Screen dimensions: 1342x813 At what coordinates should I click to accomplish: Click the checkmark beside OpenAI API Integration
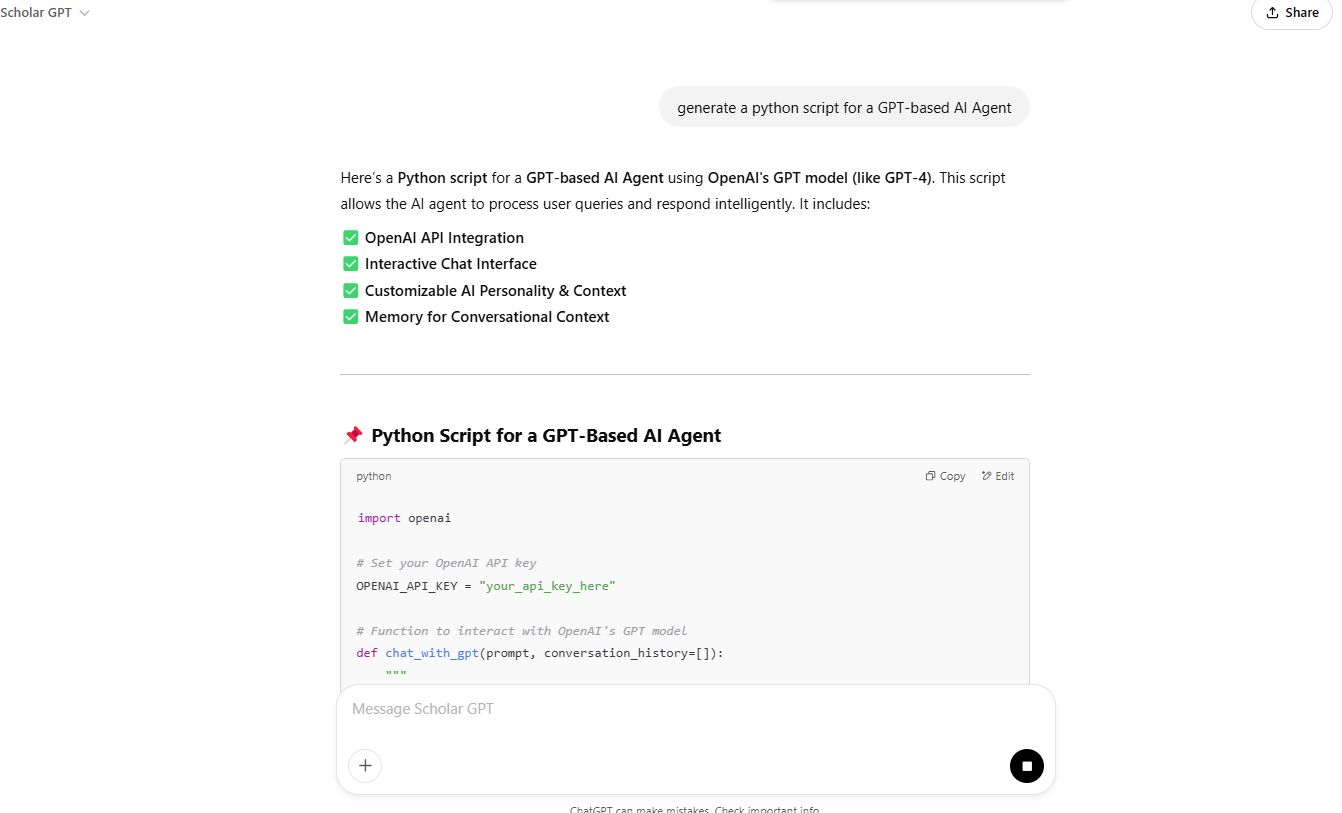pyautogui.click(x=351, y=238)
